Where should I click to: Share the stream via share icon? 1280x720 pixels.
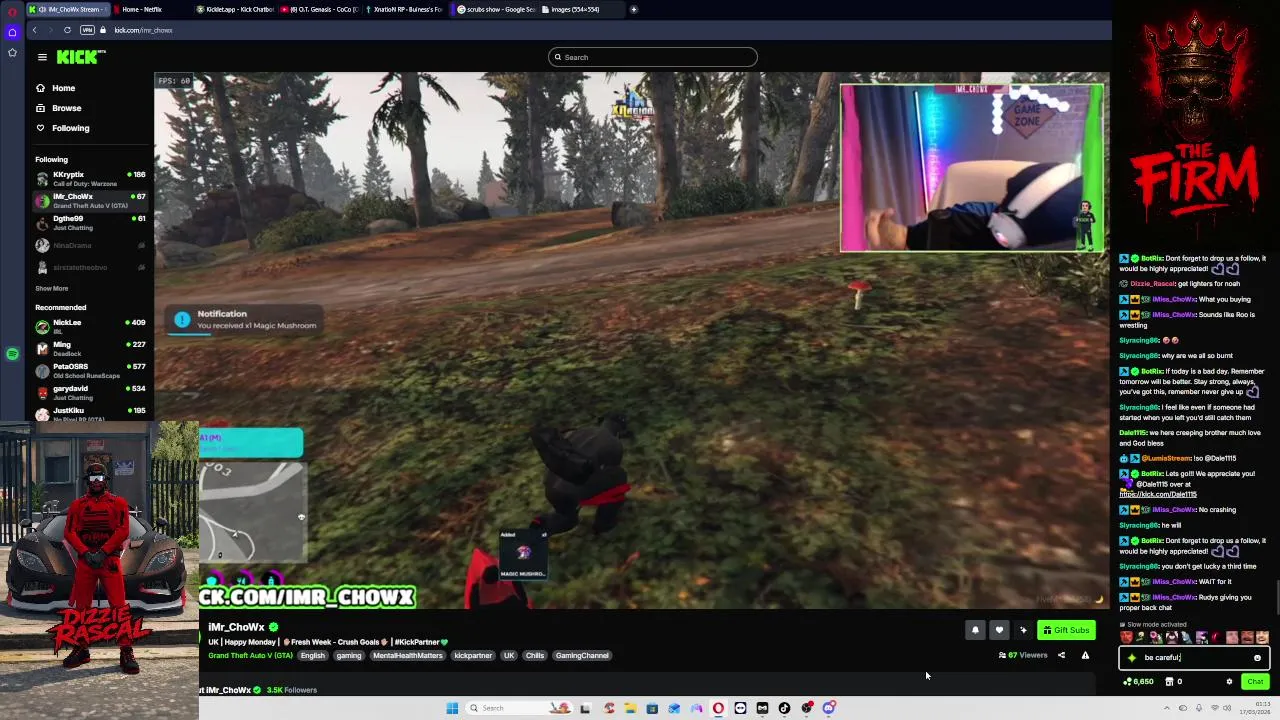[x=1061, y=656]
